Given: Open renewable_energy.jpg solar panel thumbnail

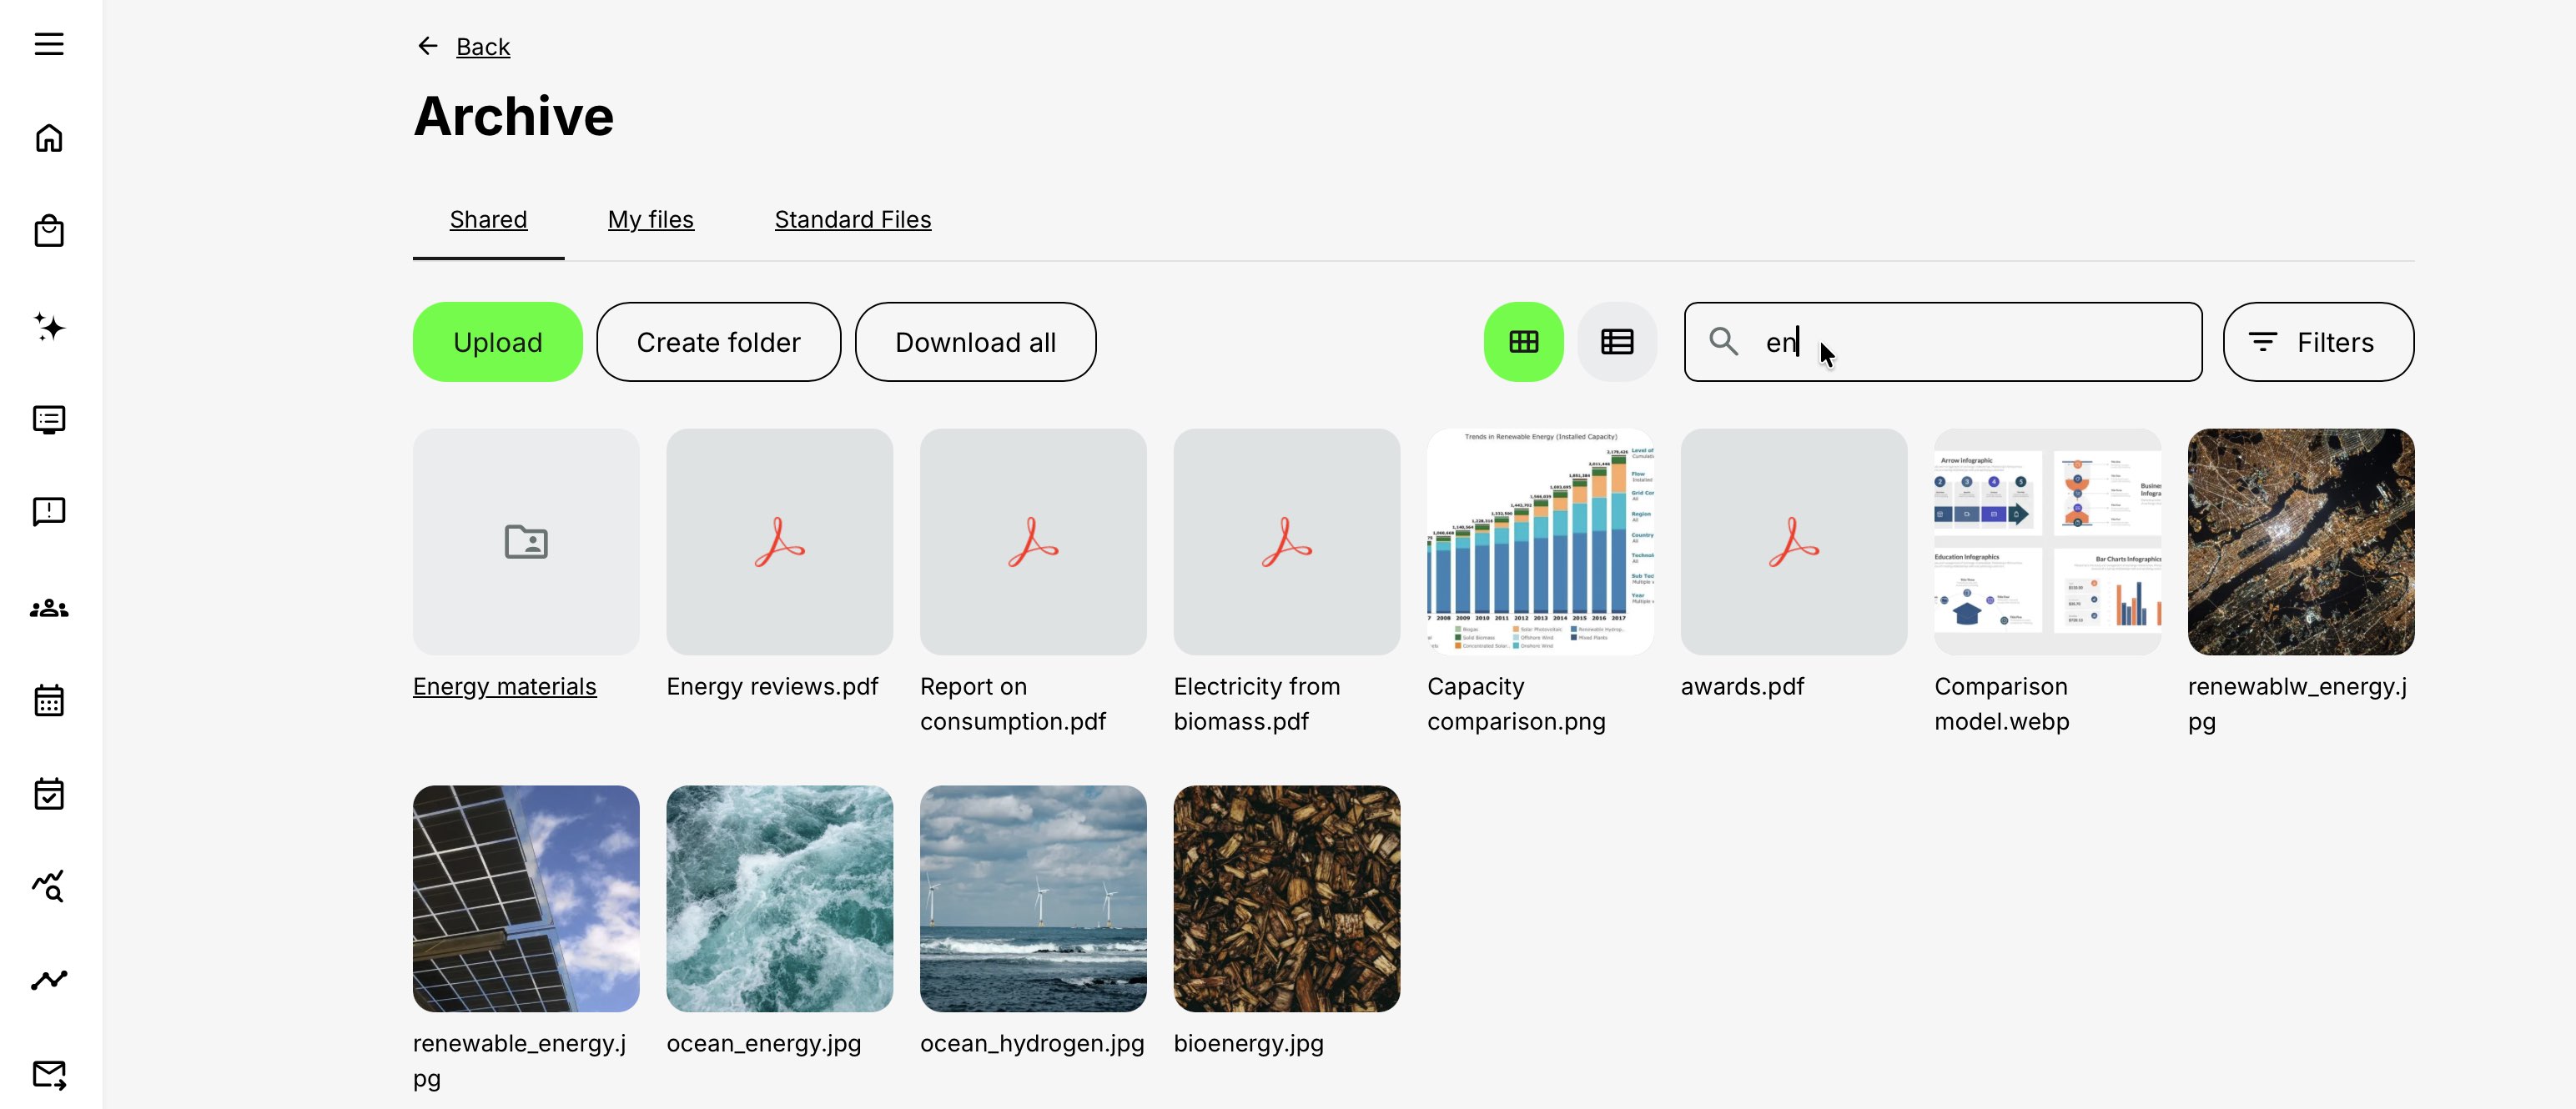Looking at the screenshot, I should pyautogui.click(x=526, y=898).
